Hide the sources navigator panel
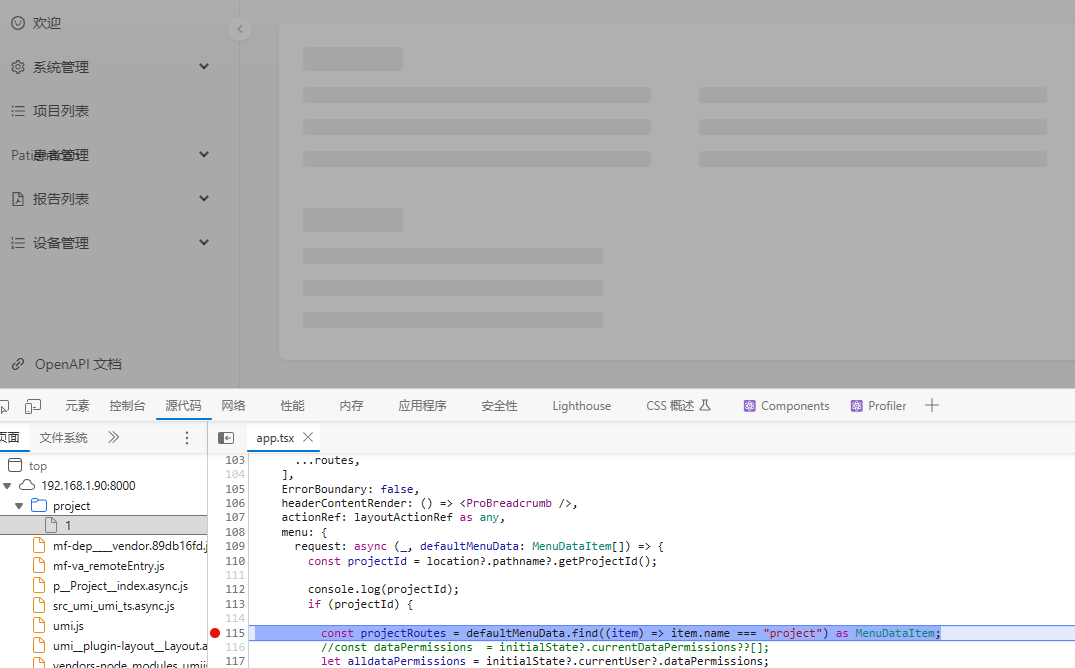 pyautogui.click(x=226, y=437)
